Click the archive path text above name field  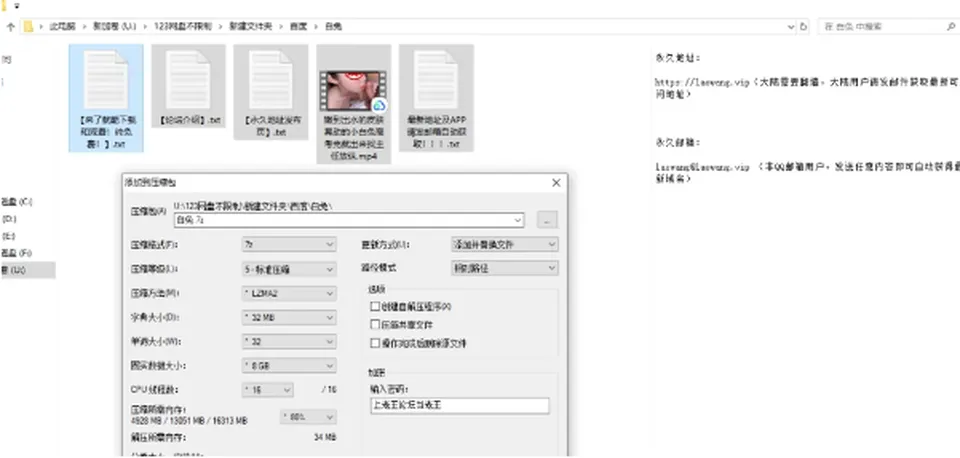coord(253,206)
